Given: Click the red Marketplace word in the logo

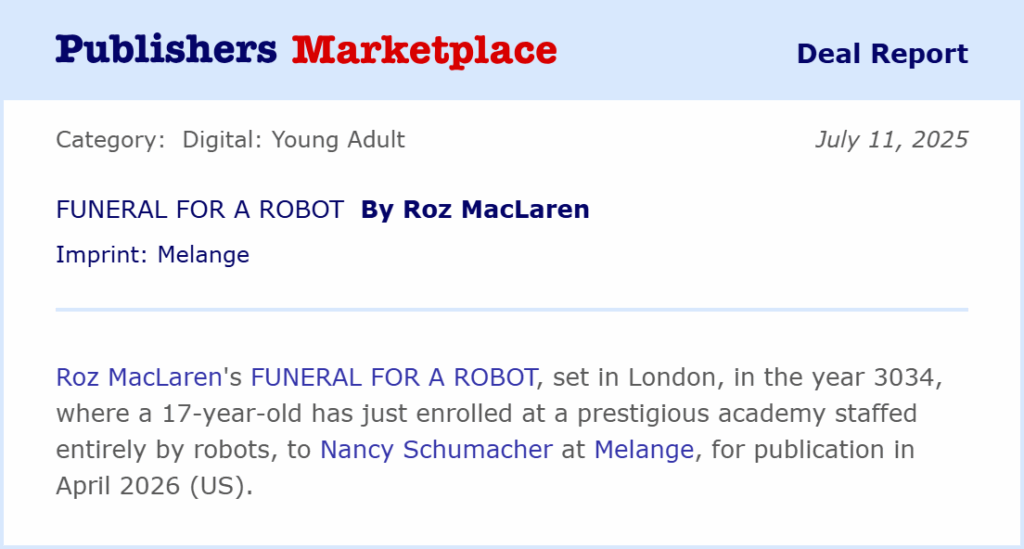Looking at the screenshot, I should (x=424, y=50).
